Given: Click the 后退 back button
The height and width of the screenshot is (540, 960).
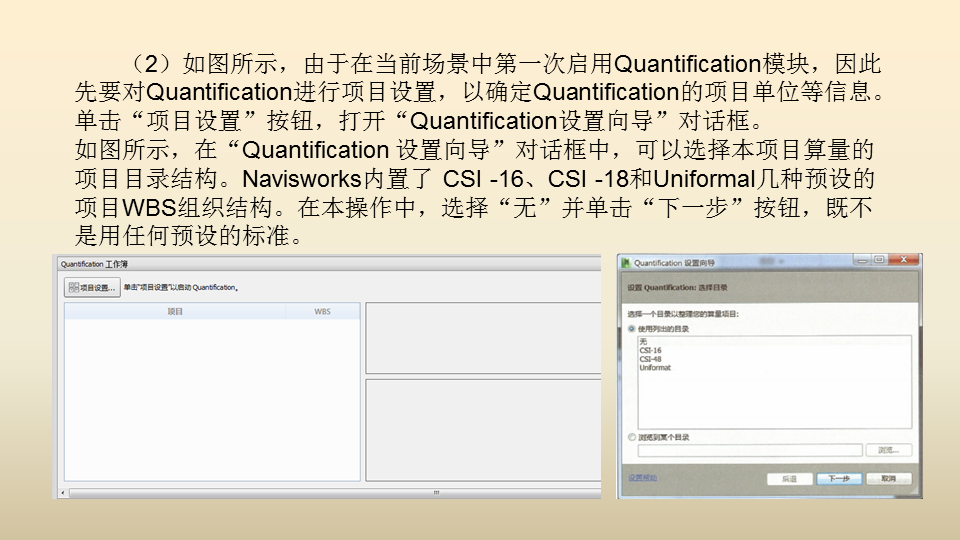Looking at the screenshot, I should 790,479.
